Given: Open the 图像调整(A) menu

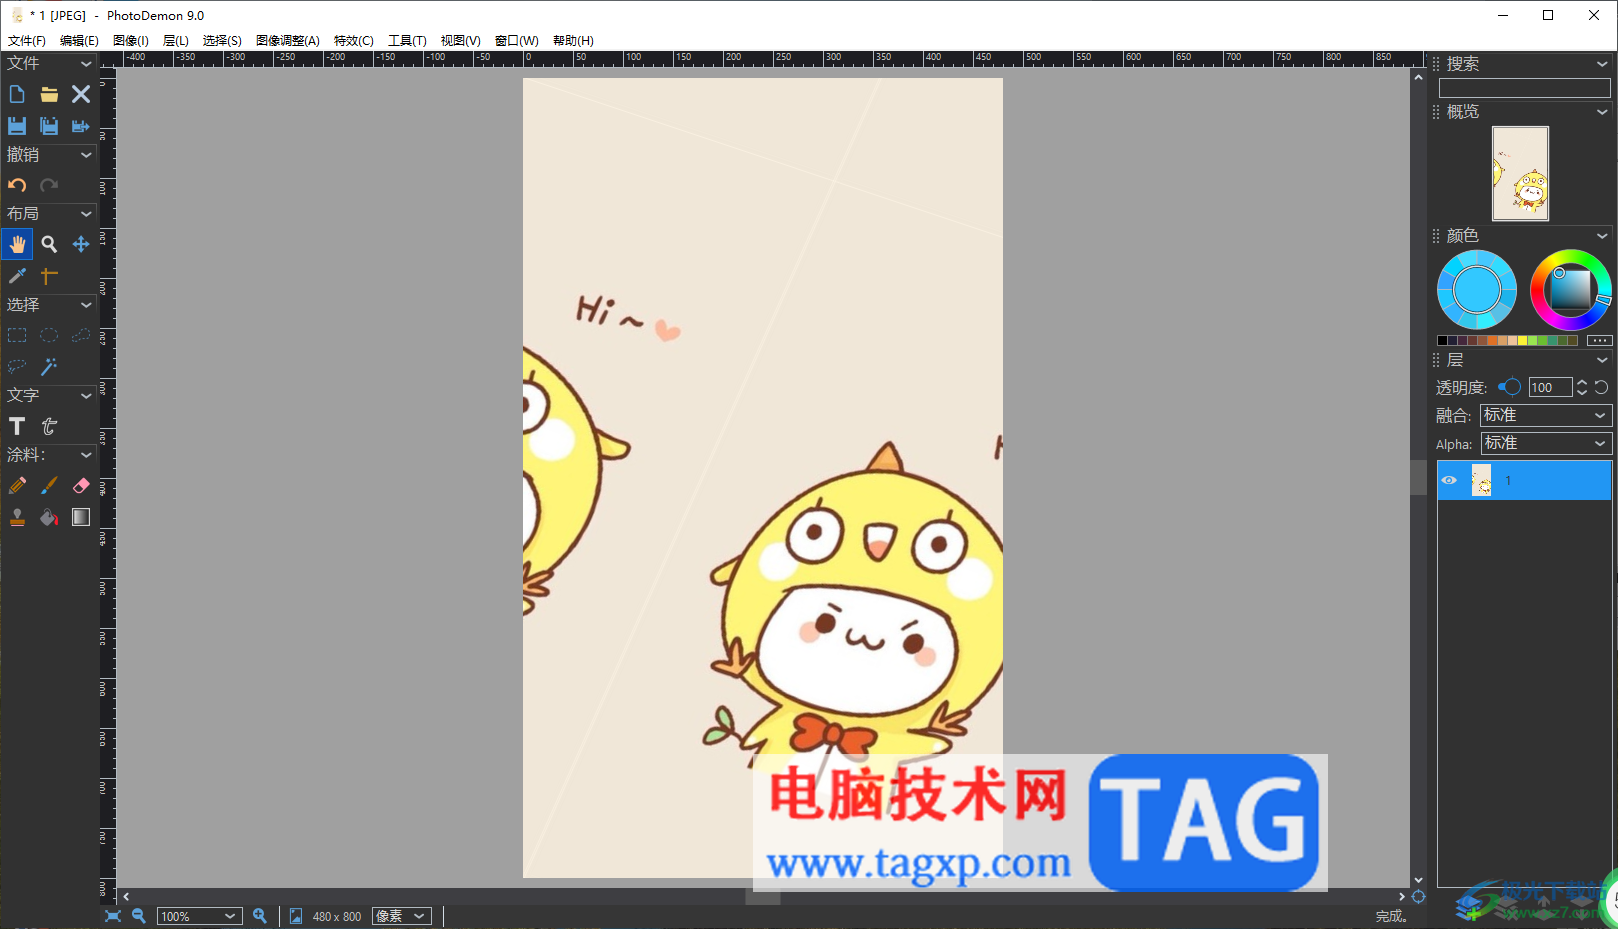Looking at the screenshot, I should click(288, 41).
